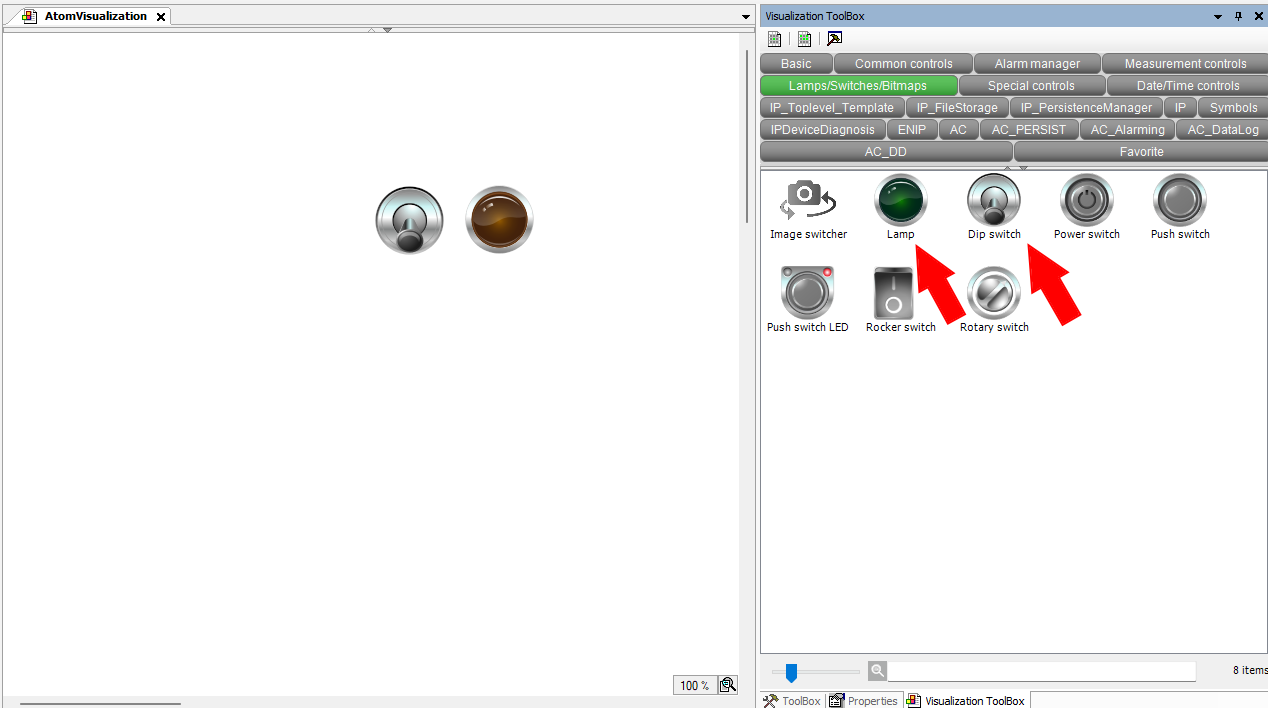
Task: Click the brown lamp on the canvas
Action: point(498,219)
